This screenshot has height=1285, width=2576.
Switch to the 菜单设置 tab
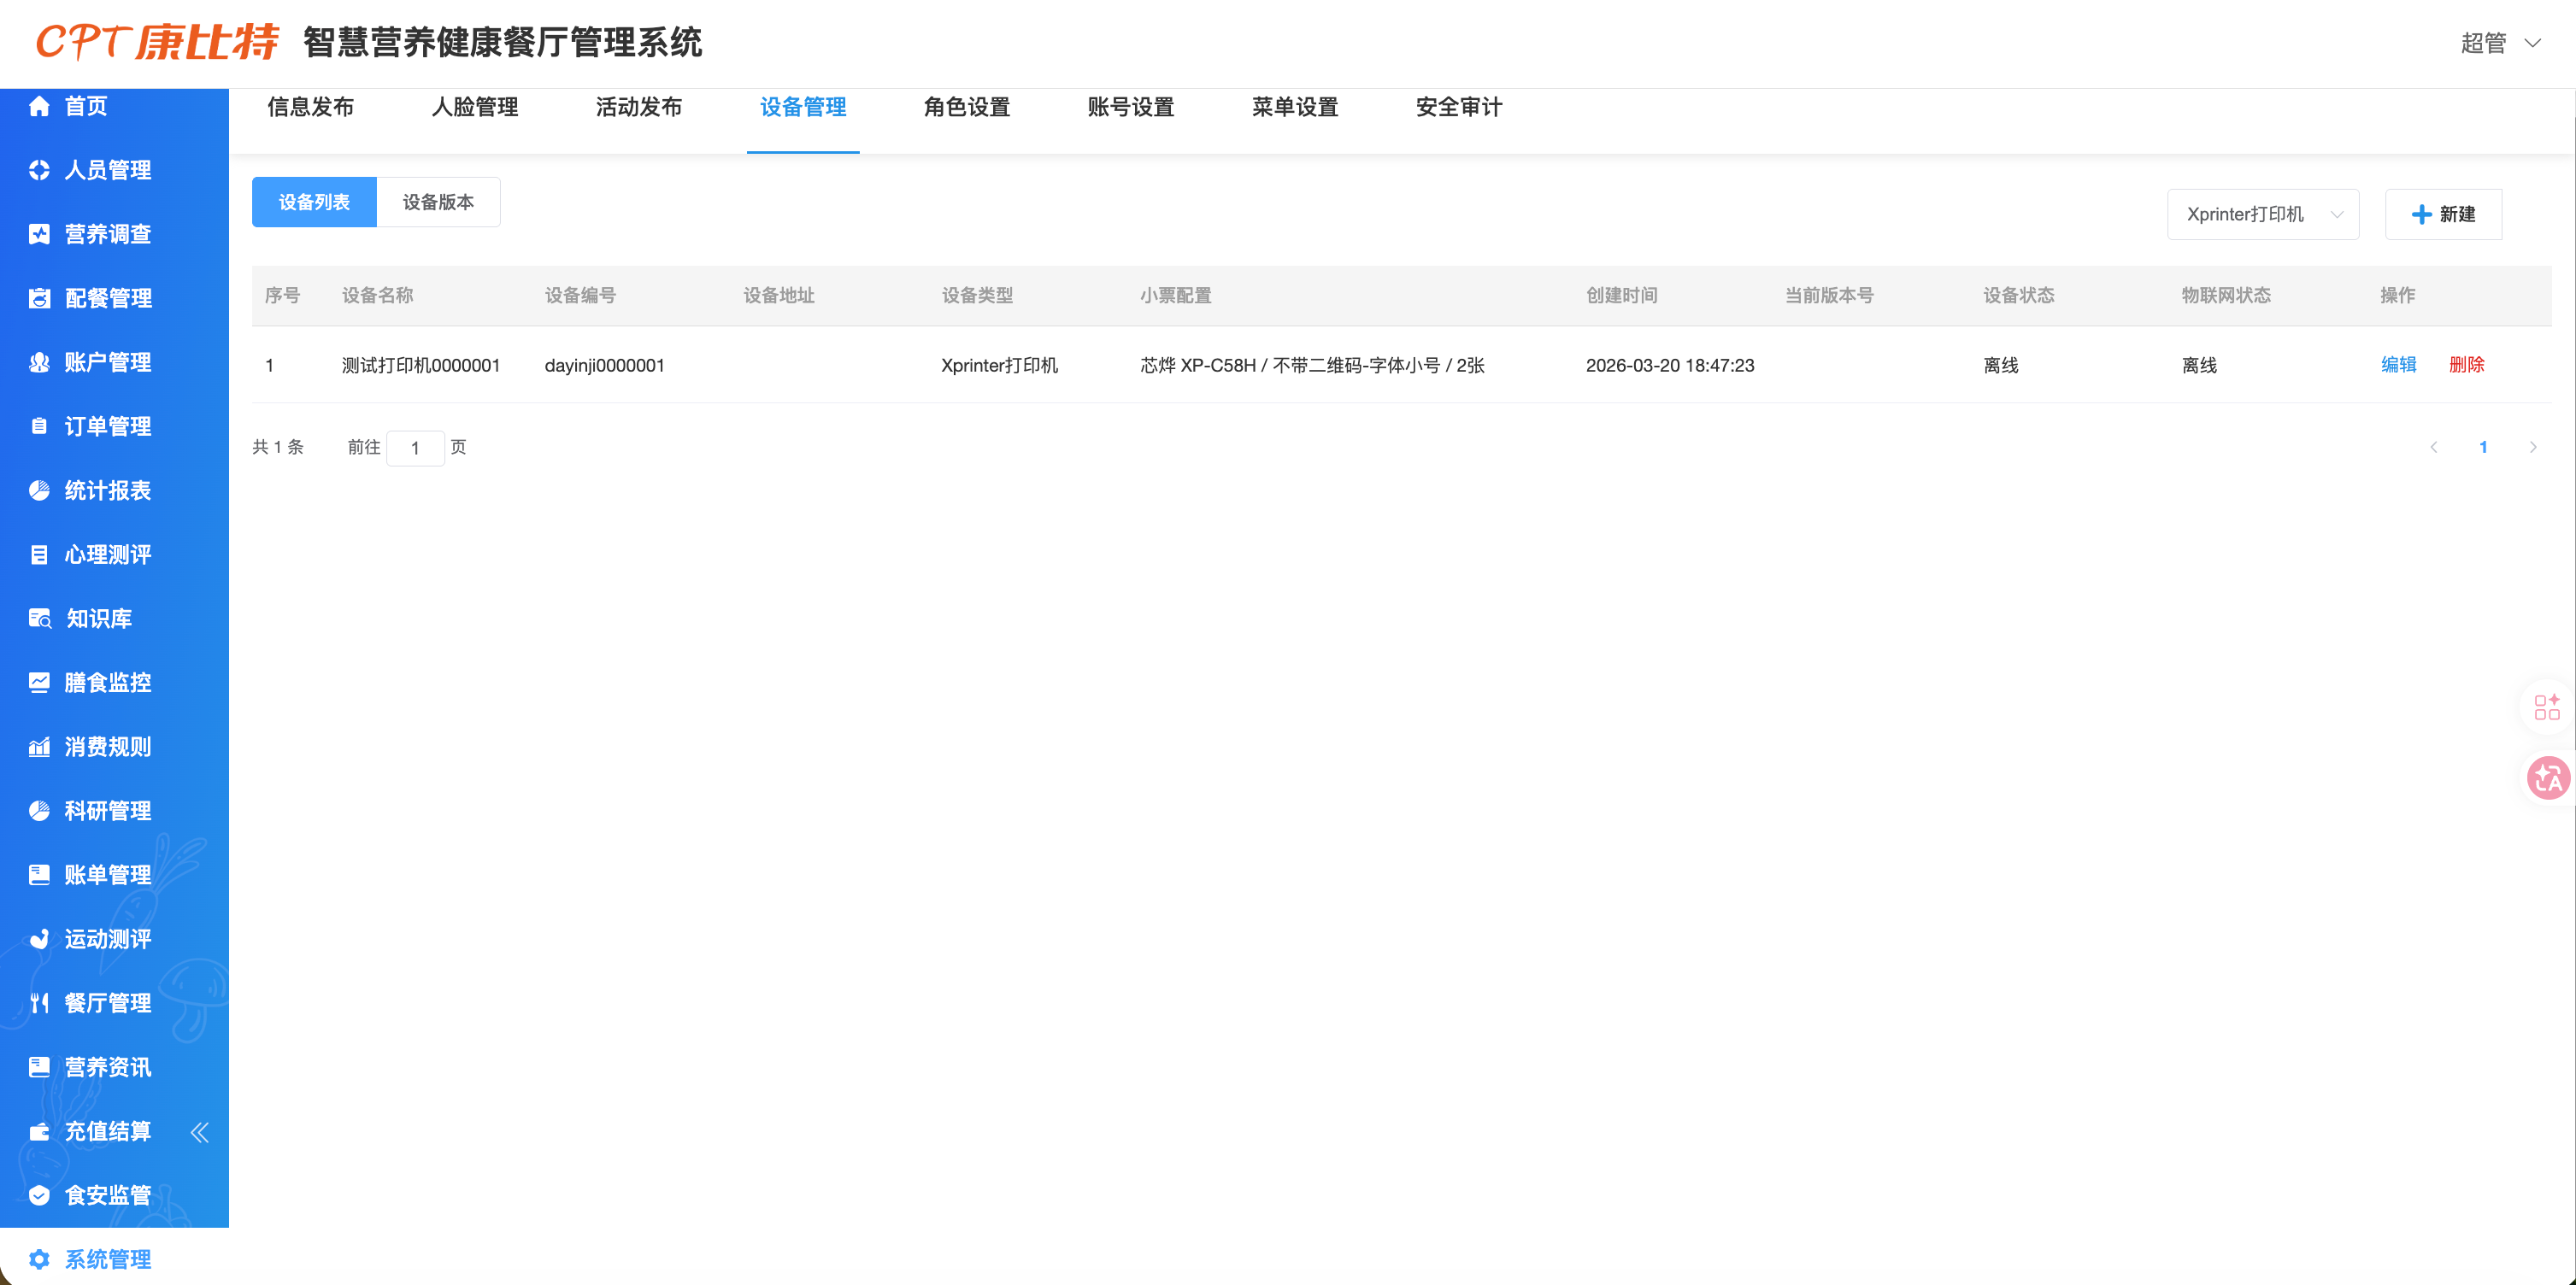[x=1294, y=107]
